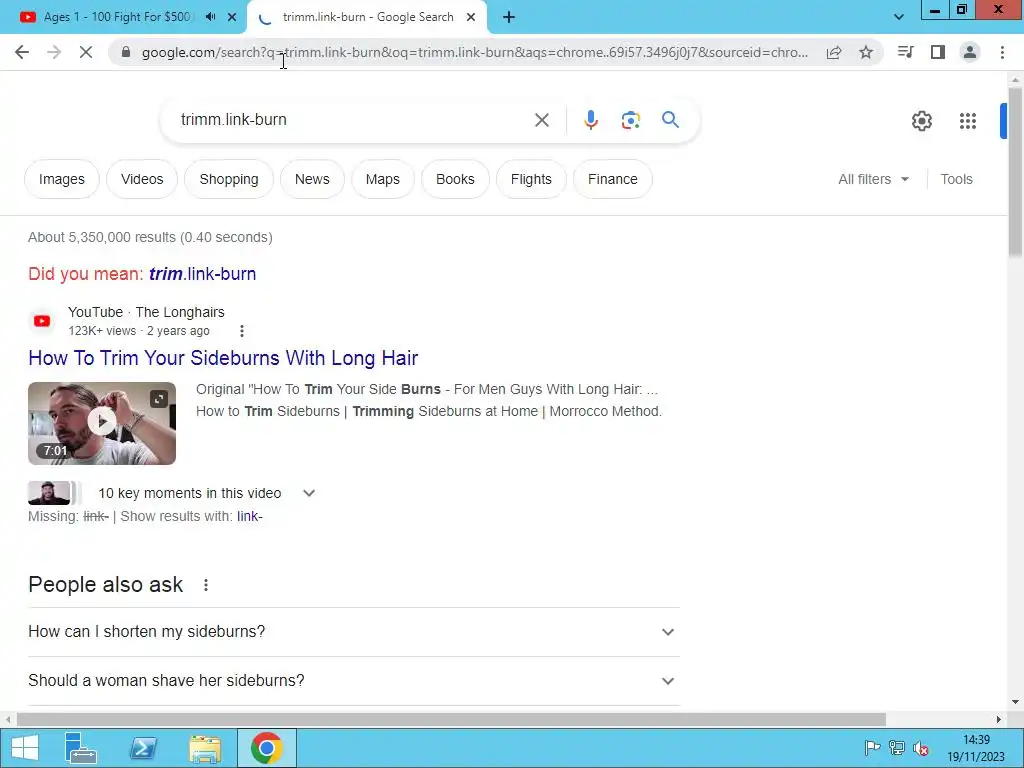1024x768 pixels.
Task: Filter results by News
Action: tap(312, 179)
